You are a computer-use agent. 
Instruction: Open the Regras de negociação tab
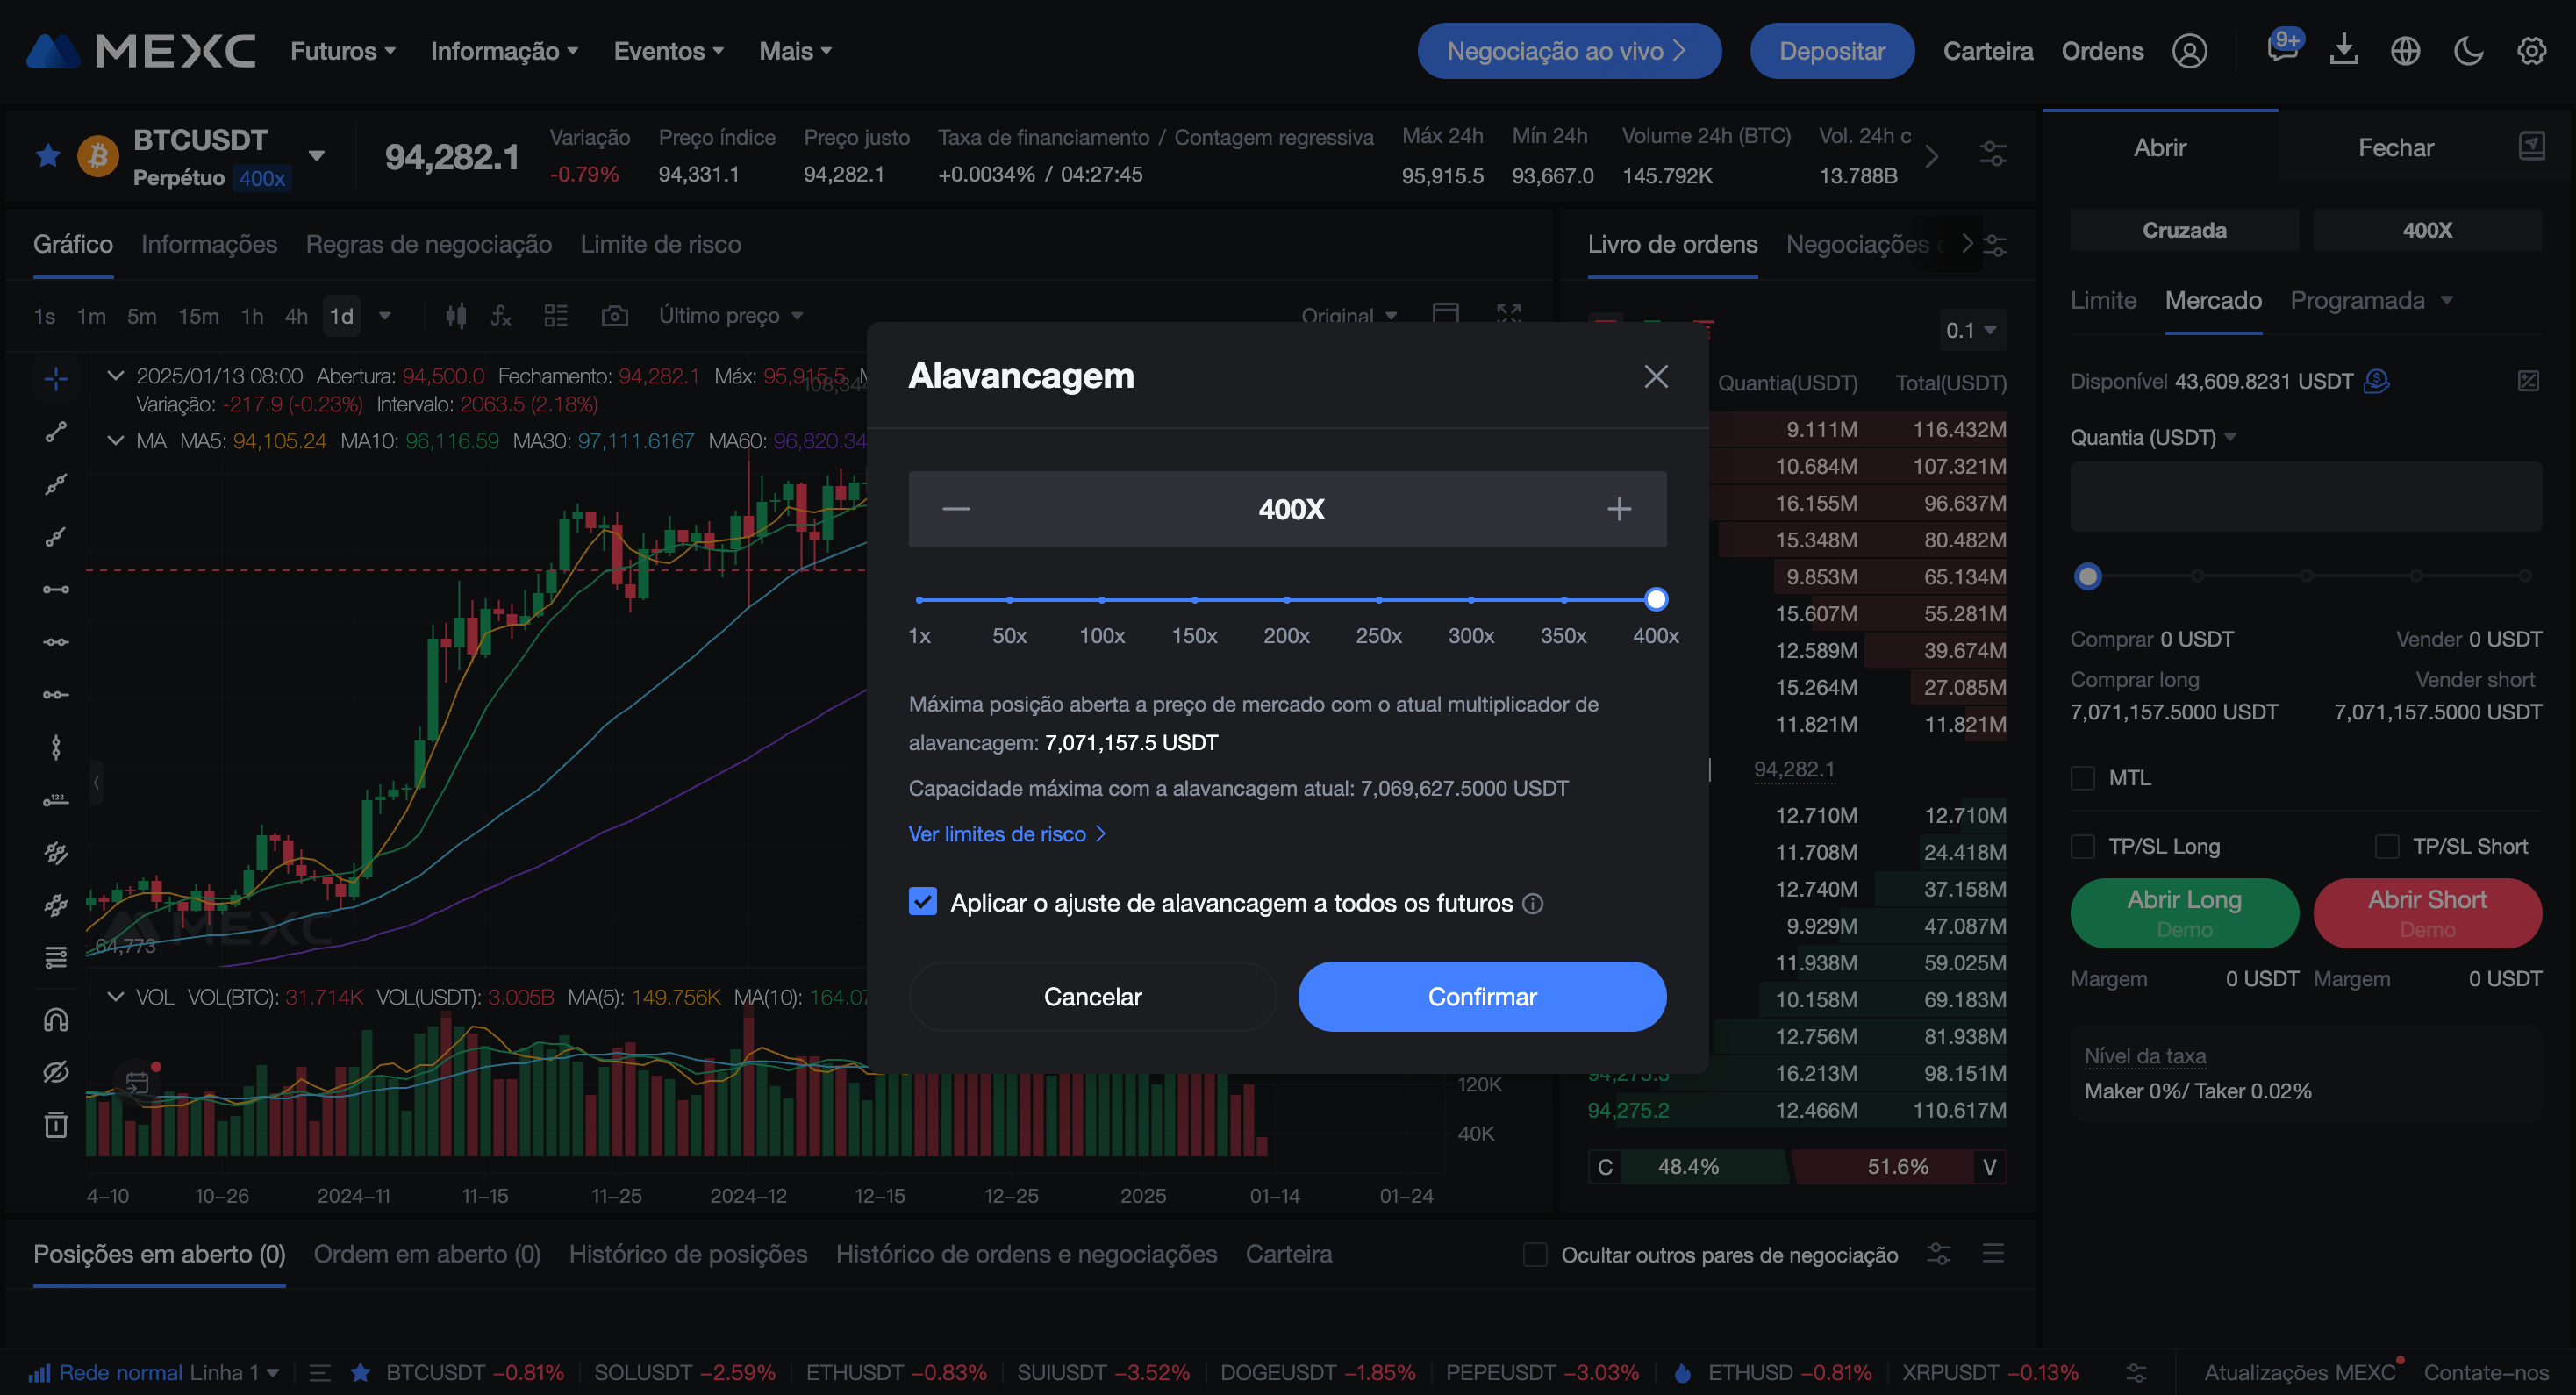tap(428, 245)
